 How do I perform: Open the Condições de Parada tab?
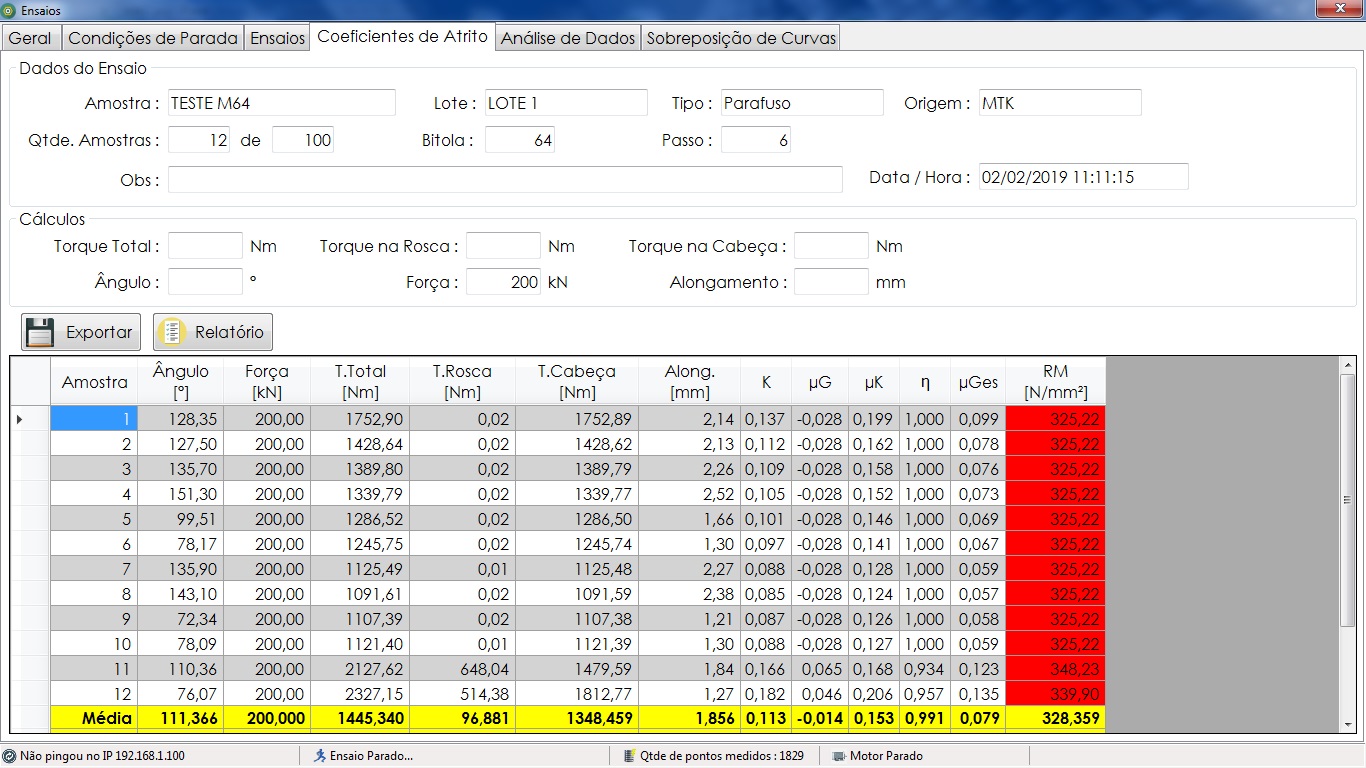153,38
